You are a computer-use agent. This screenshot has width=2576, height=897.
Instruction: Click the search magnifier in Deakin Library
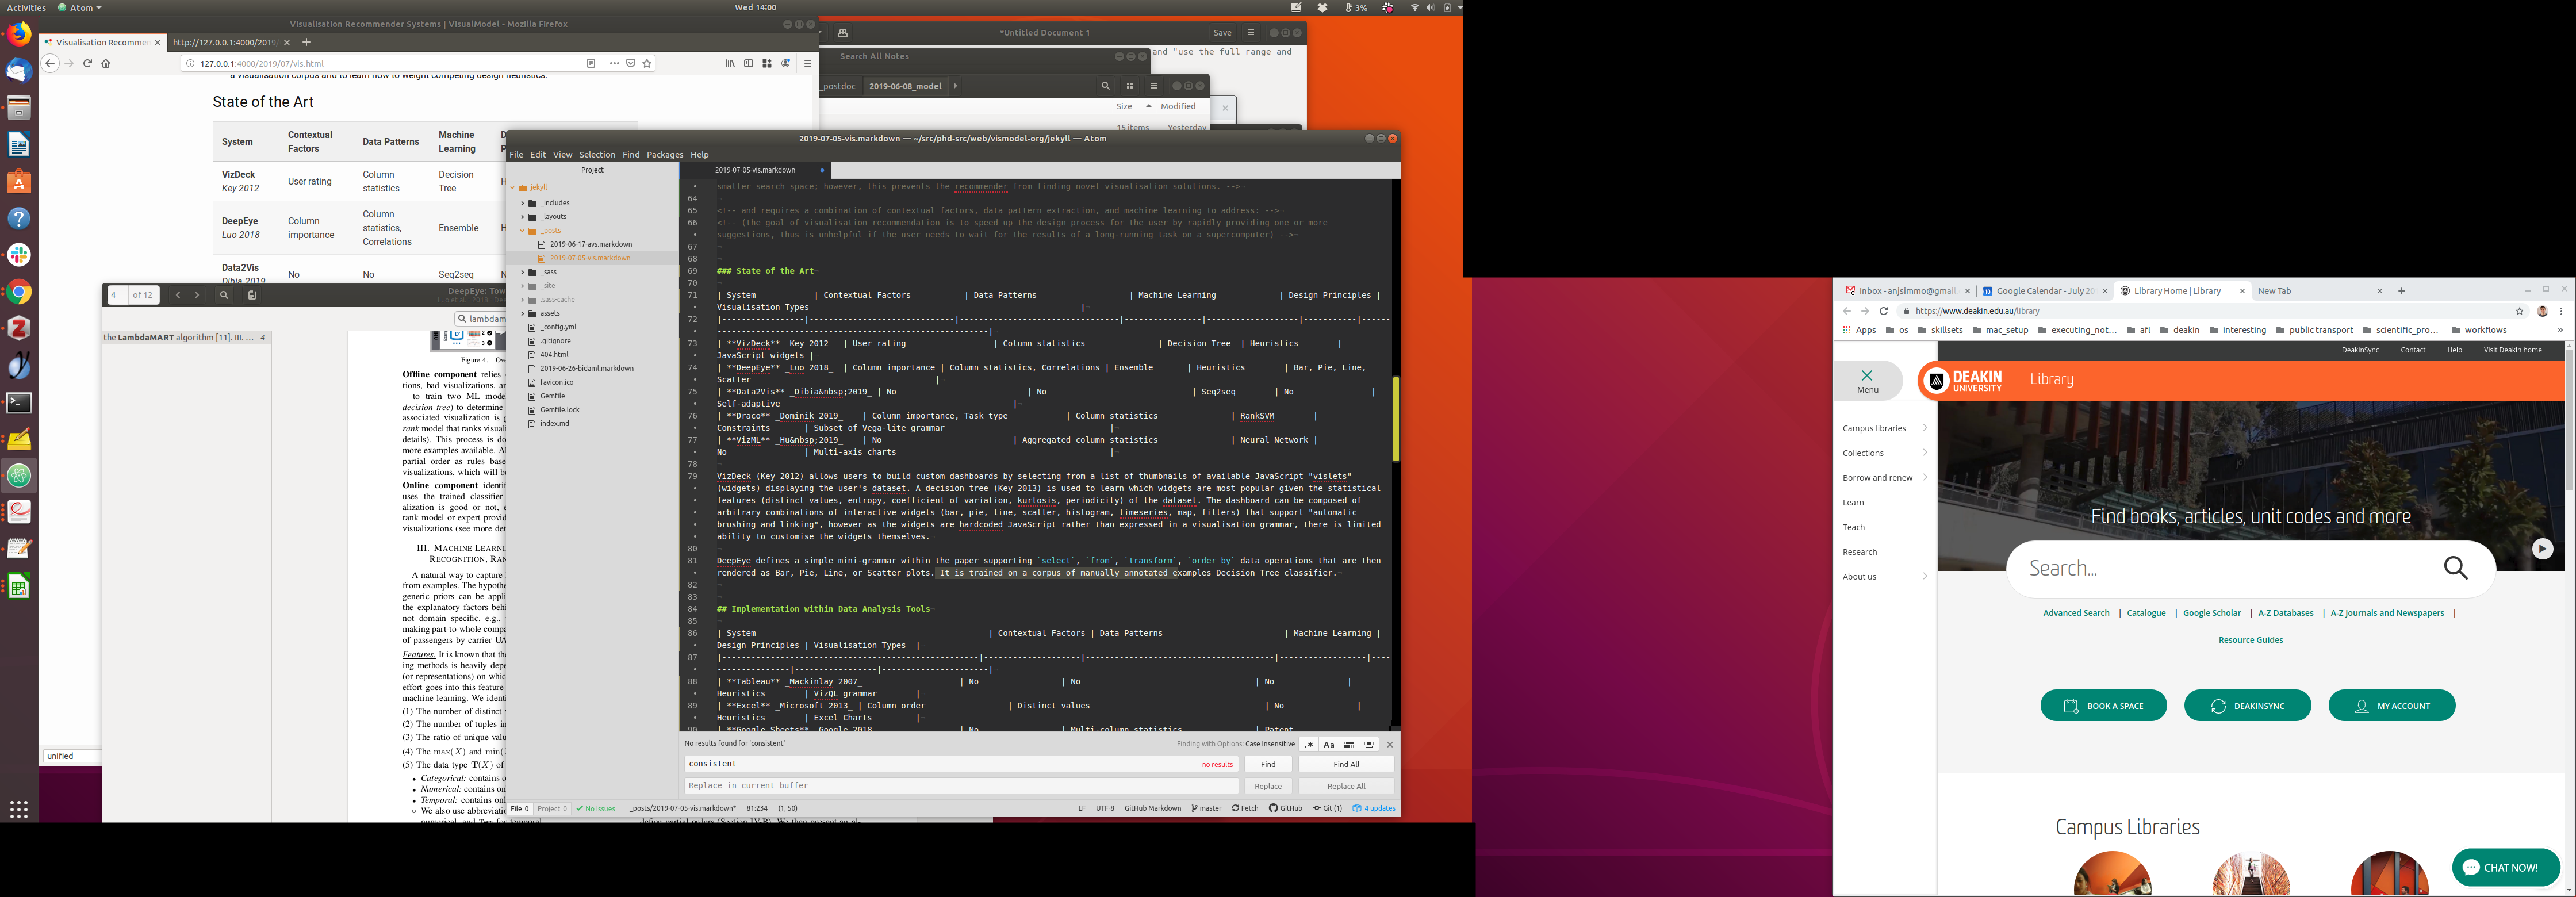click(2456, 568)
